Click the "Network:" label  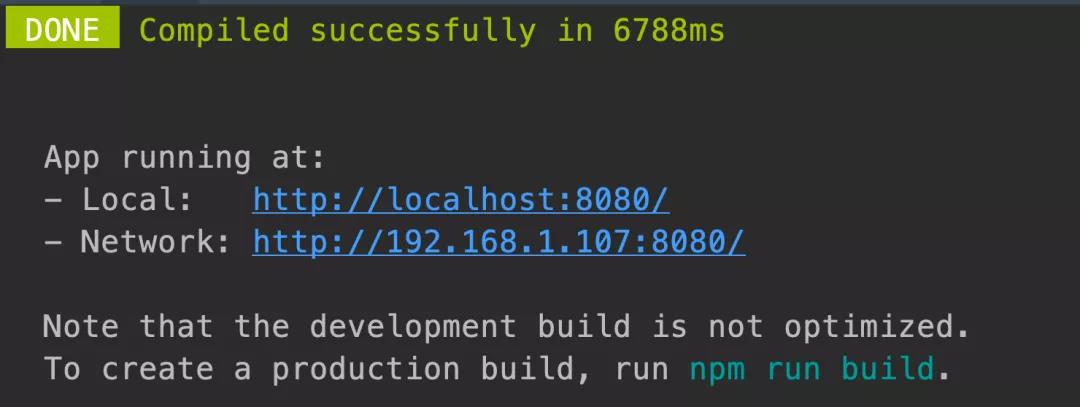[155, 242]
